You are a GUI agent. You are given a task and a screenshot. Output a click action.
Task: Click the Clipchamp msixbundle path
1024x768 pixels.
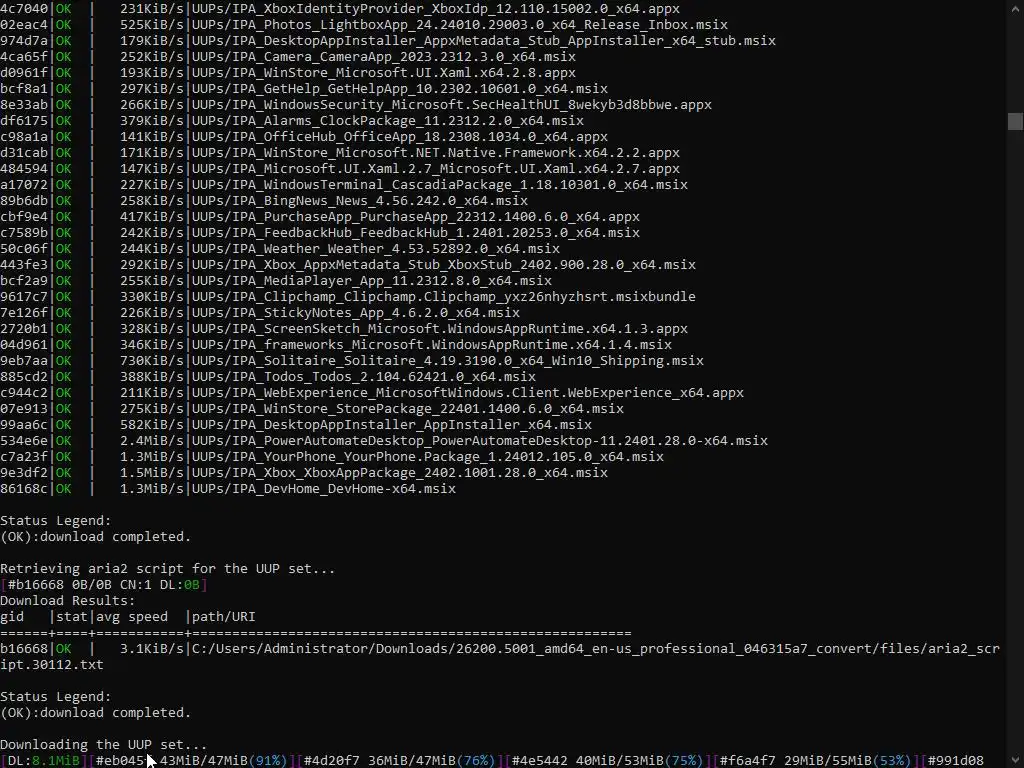(444, 296)
